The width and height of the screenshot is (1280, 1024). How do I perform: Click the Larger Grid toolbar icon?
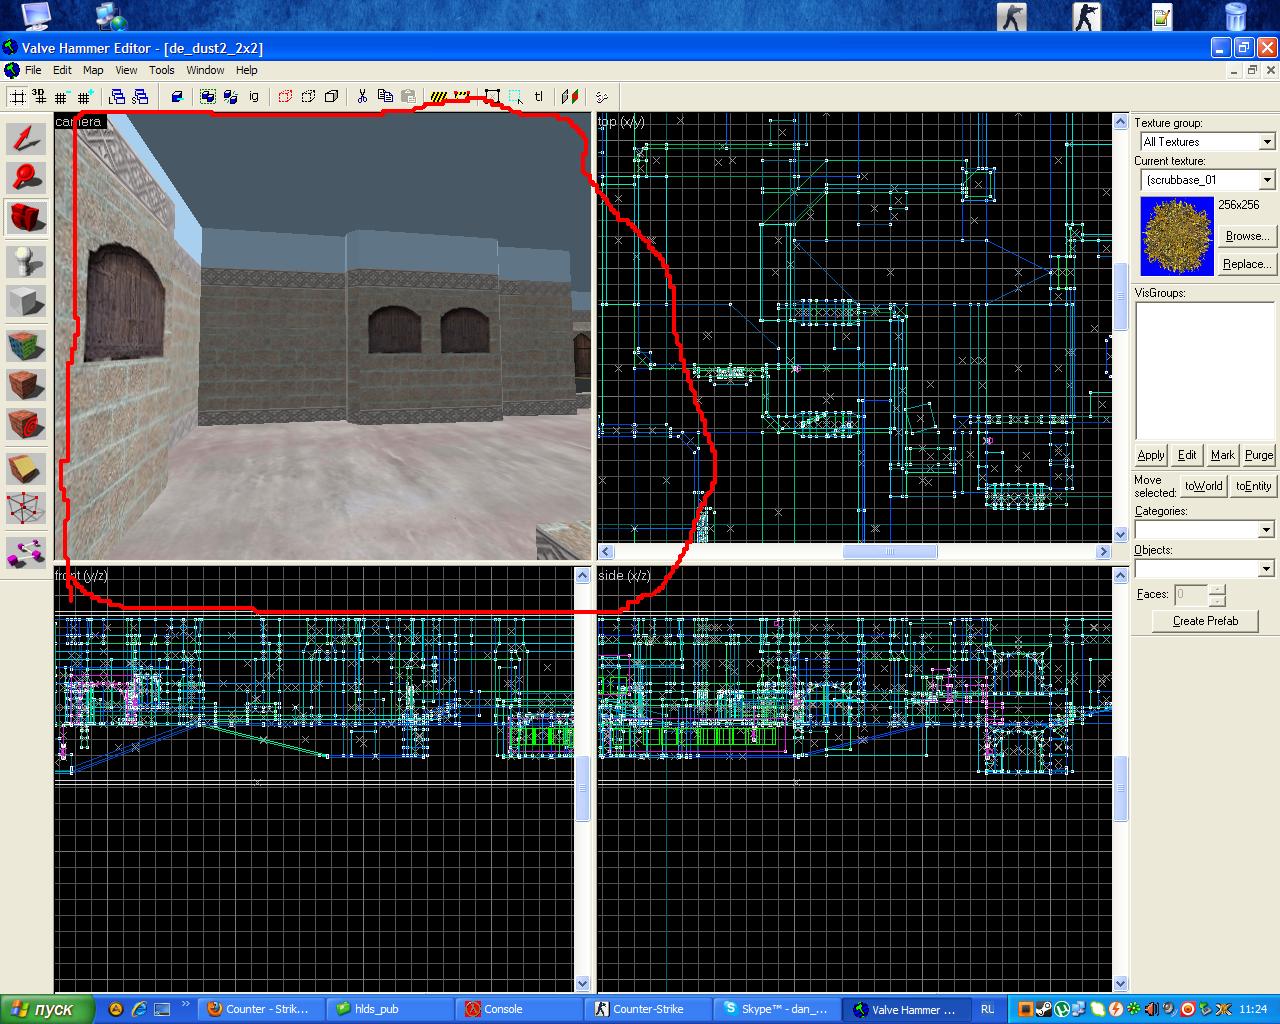85,97
